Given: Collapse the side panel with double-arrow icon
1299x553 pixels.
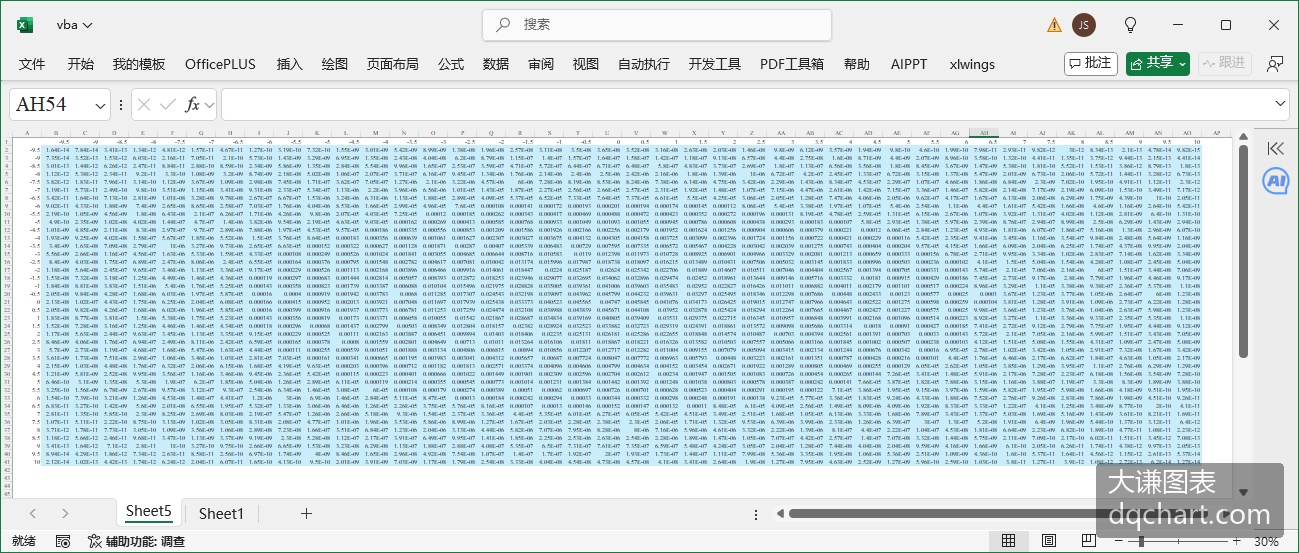Looking at the screenshot, I should click(1275, 148).
